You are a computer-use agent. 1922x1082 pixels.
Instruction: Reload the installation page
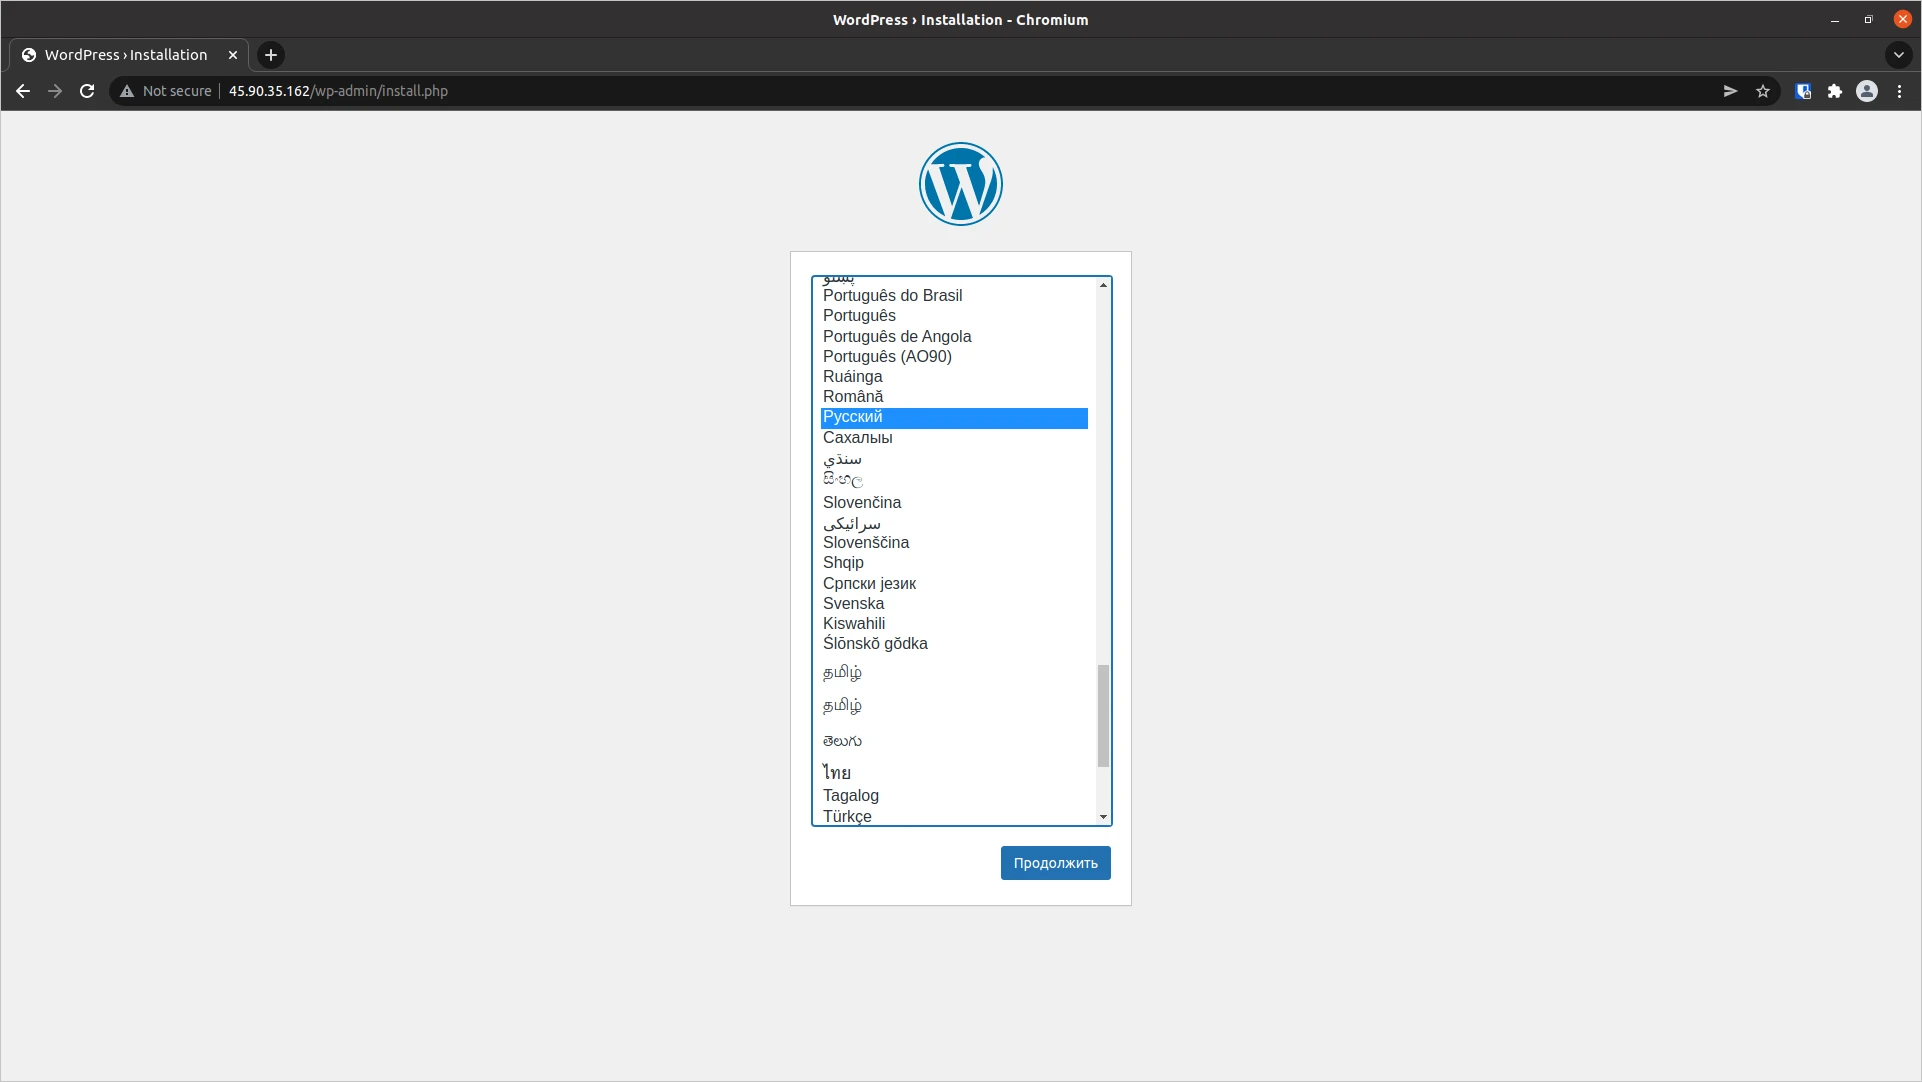point(87,91)
